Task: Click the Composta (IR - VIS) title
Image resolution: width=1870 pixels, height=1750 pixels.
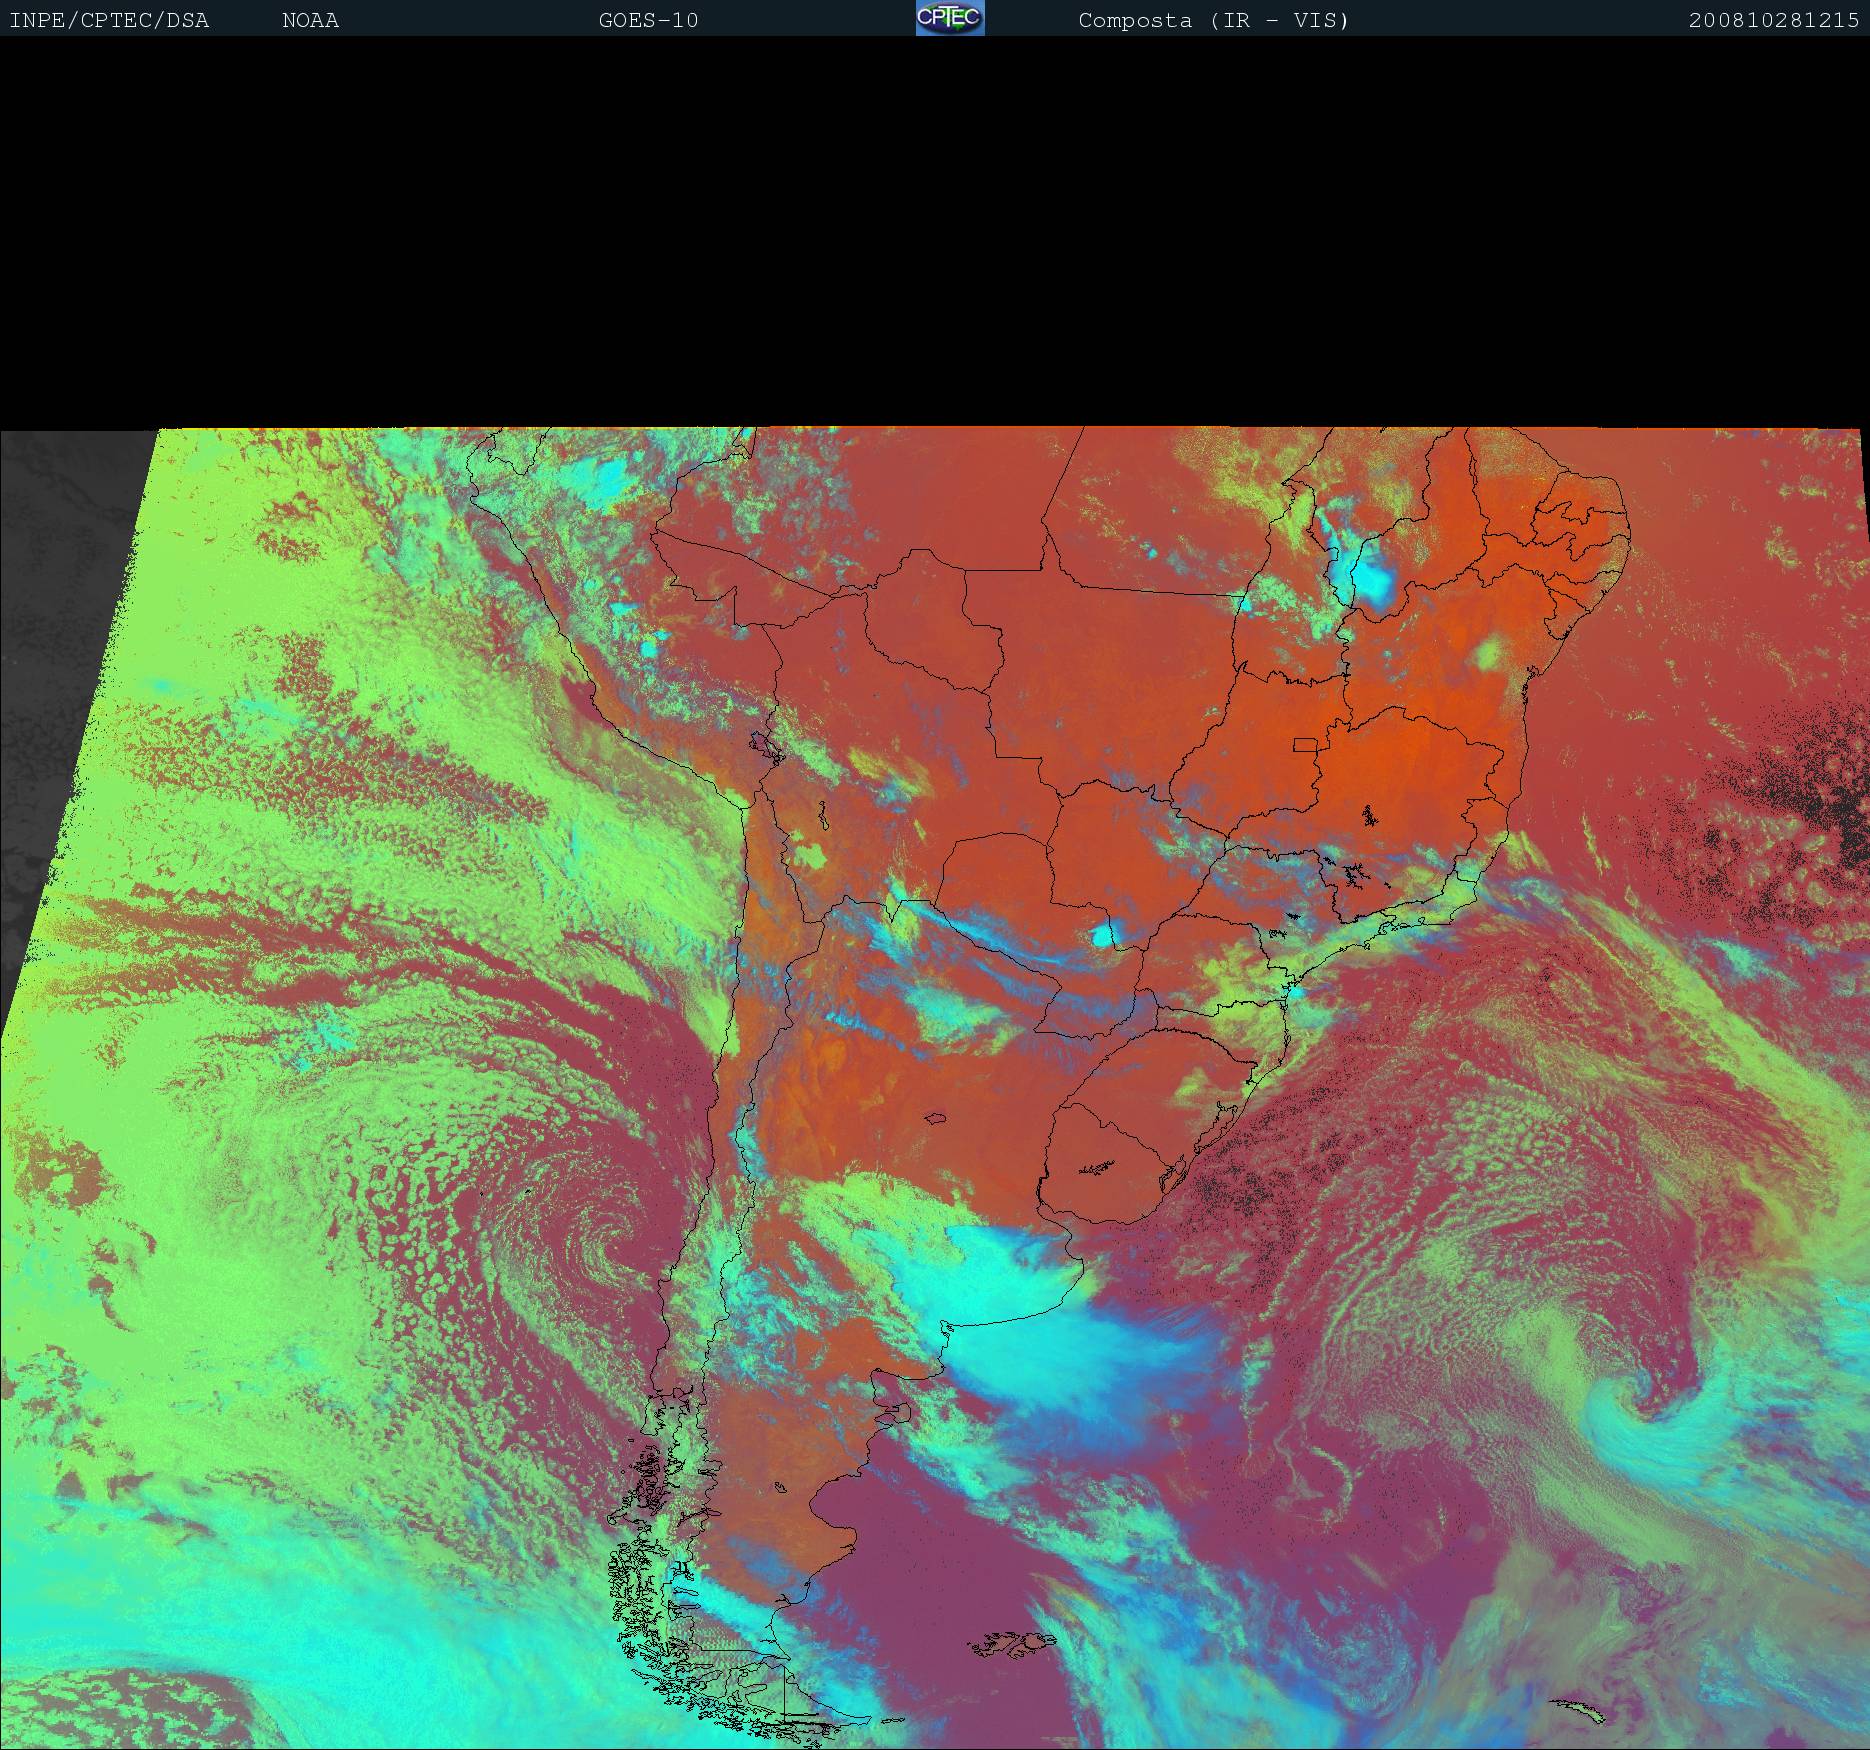Action: [1213, 20]
